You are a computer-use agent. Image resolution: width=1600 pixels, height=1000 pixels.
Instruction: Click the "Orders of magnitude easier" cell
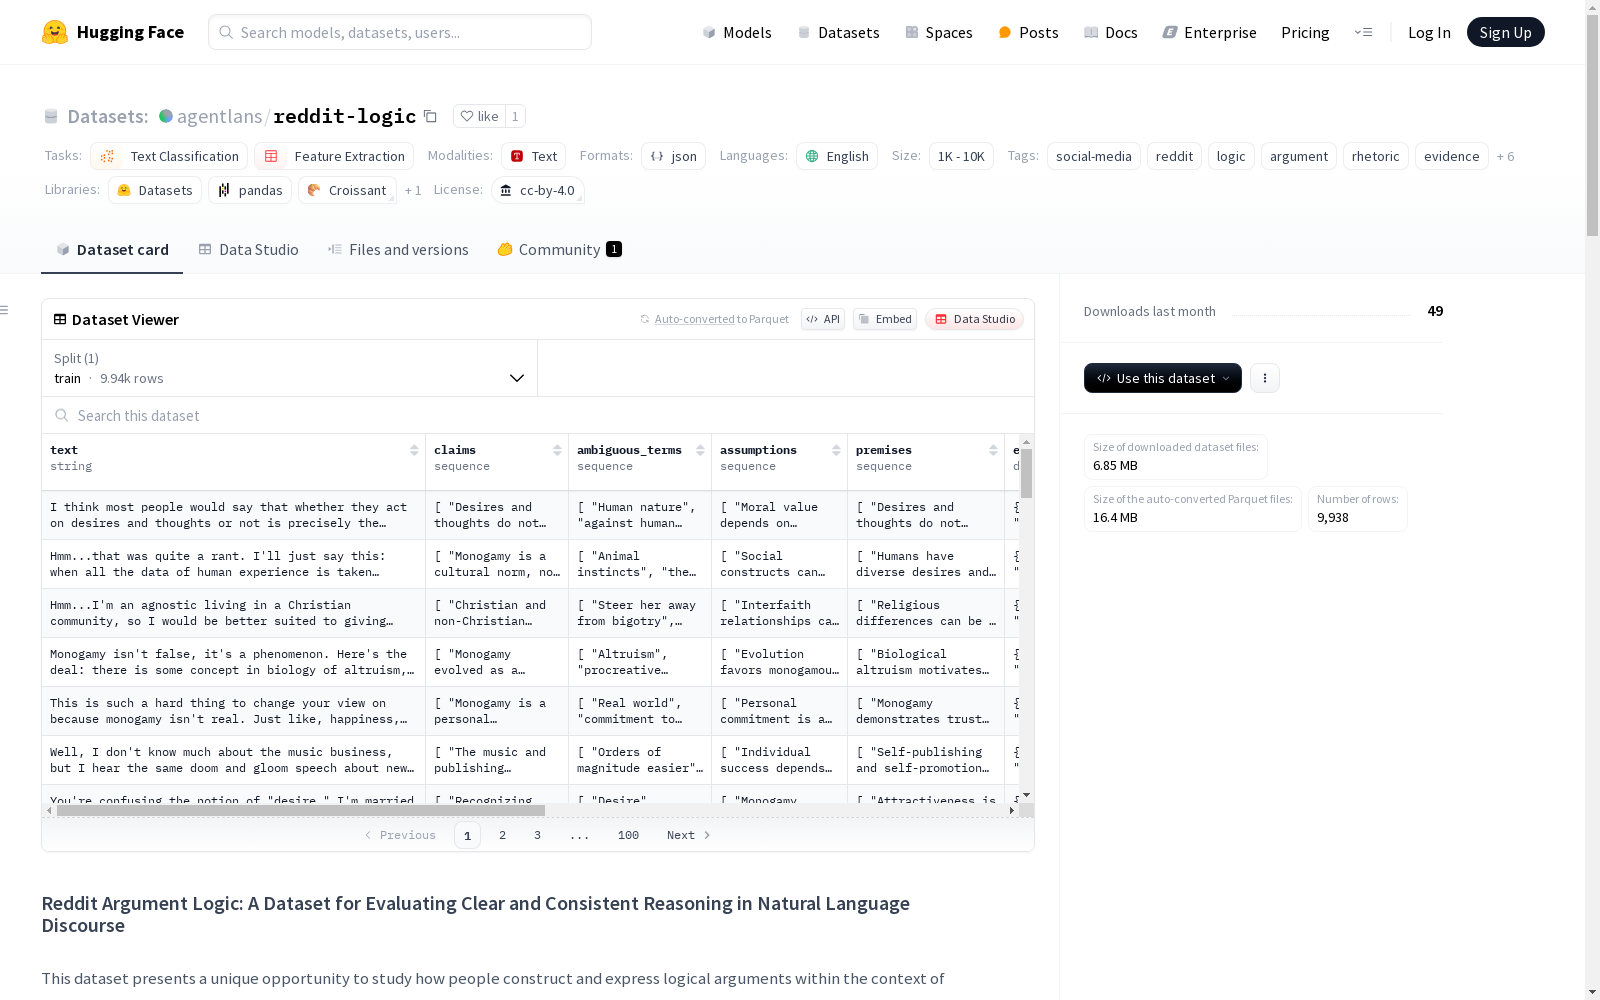point(640,760)
